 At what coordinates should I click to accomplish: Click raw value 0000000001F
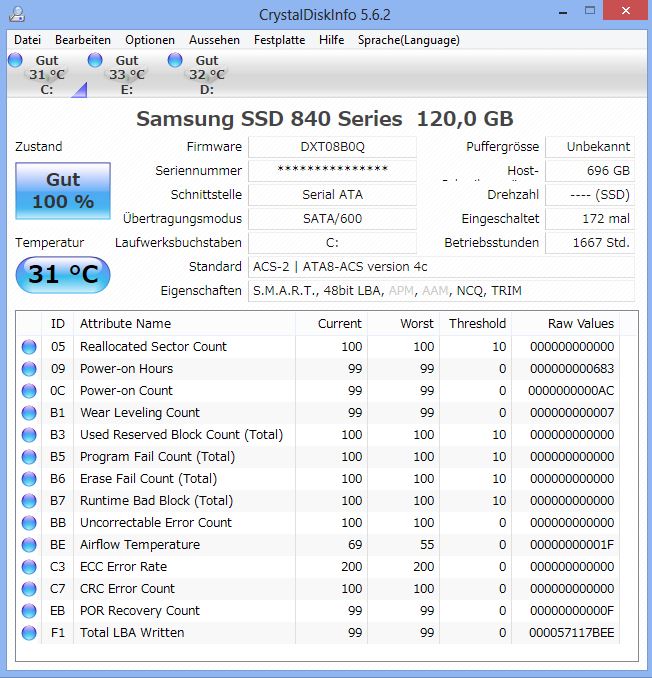[x=572, y=545]
